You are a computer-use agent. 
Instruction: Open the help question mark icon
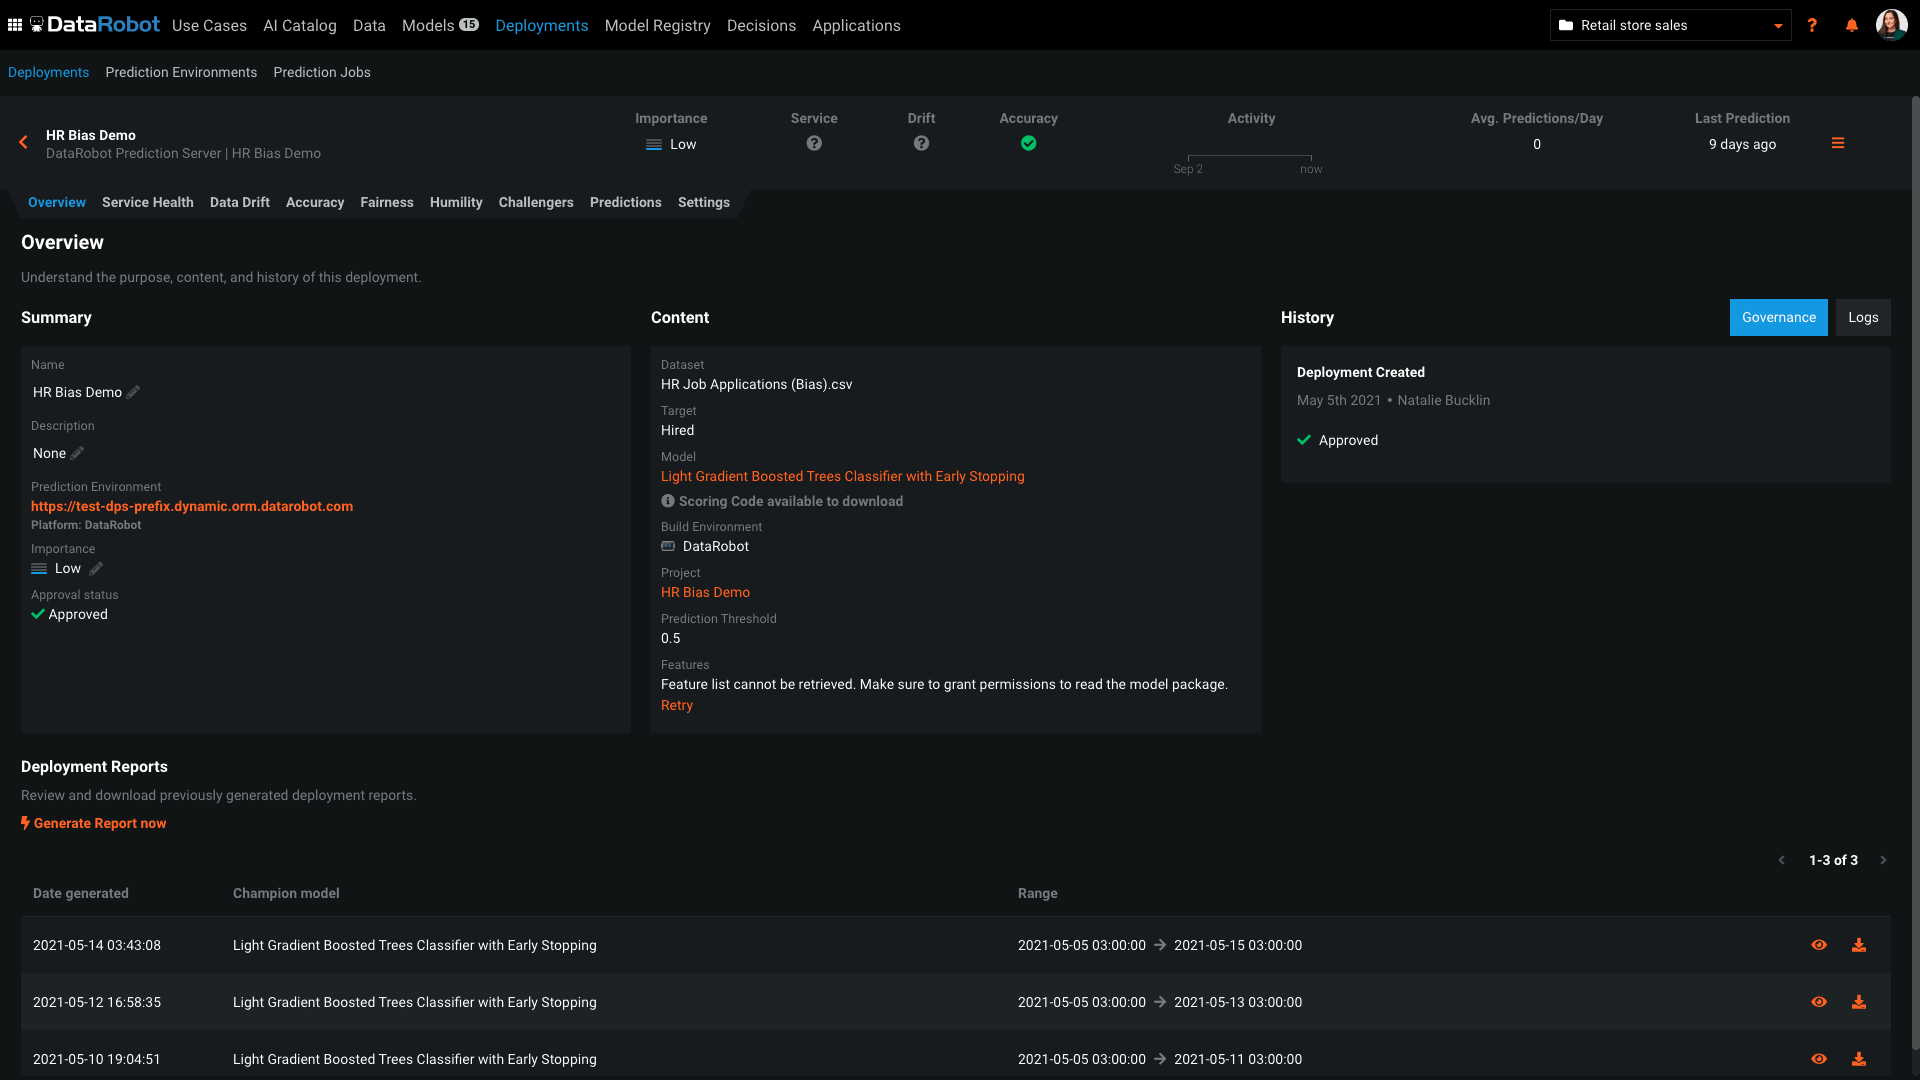[1812, 25]
